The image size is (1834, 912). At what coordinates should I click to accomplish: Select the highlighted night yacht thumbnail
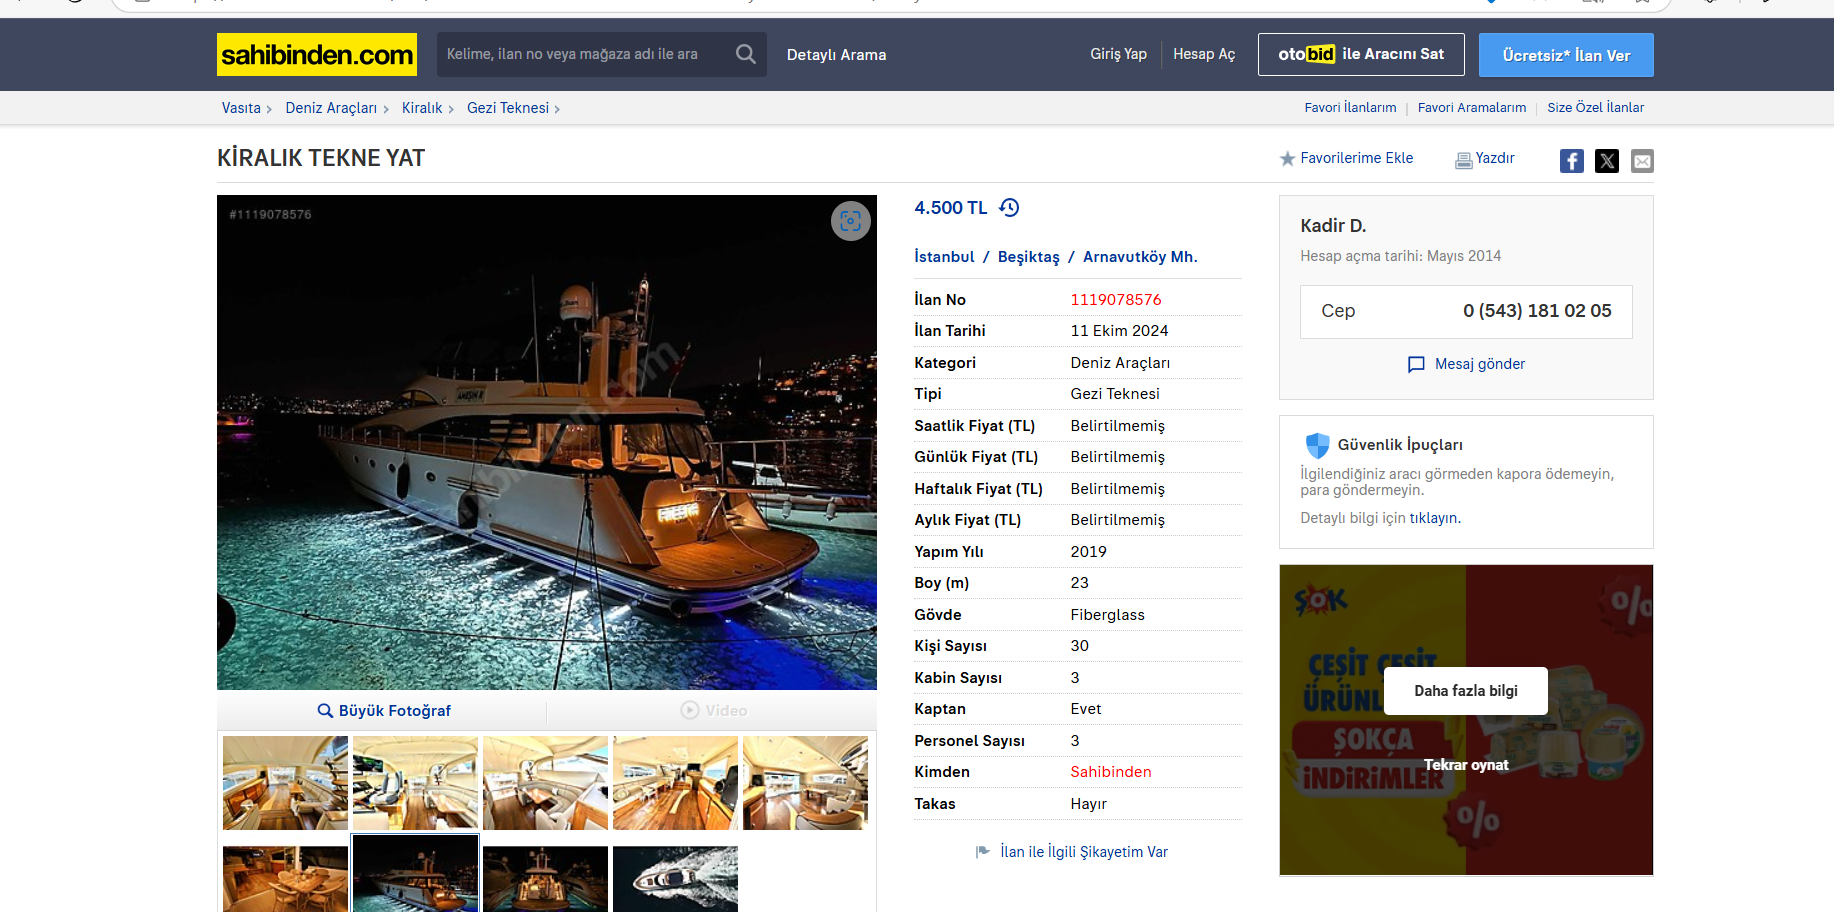coord(415,874)
